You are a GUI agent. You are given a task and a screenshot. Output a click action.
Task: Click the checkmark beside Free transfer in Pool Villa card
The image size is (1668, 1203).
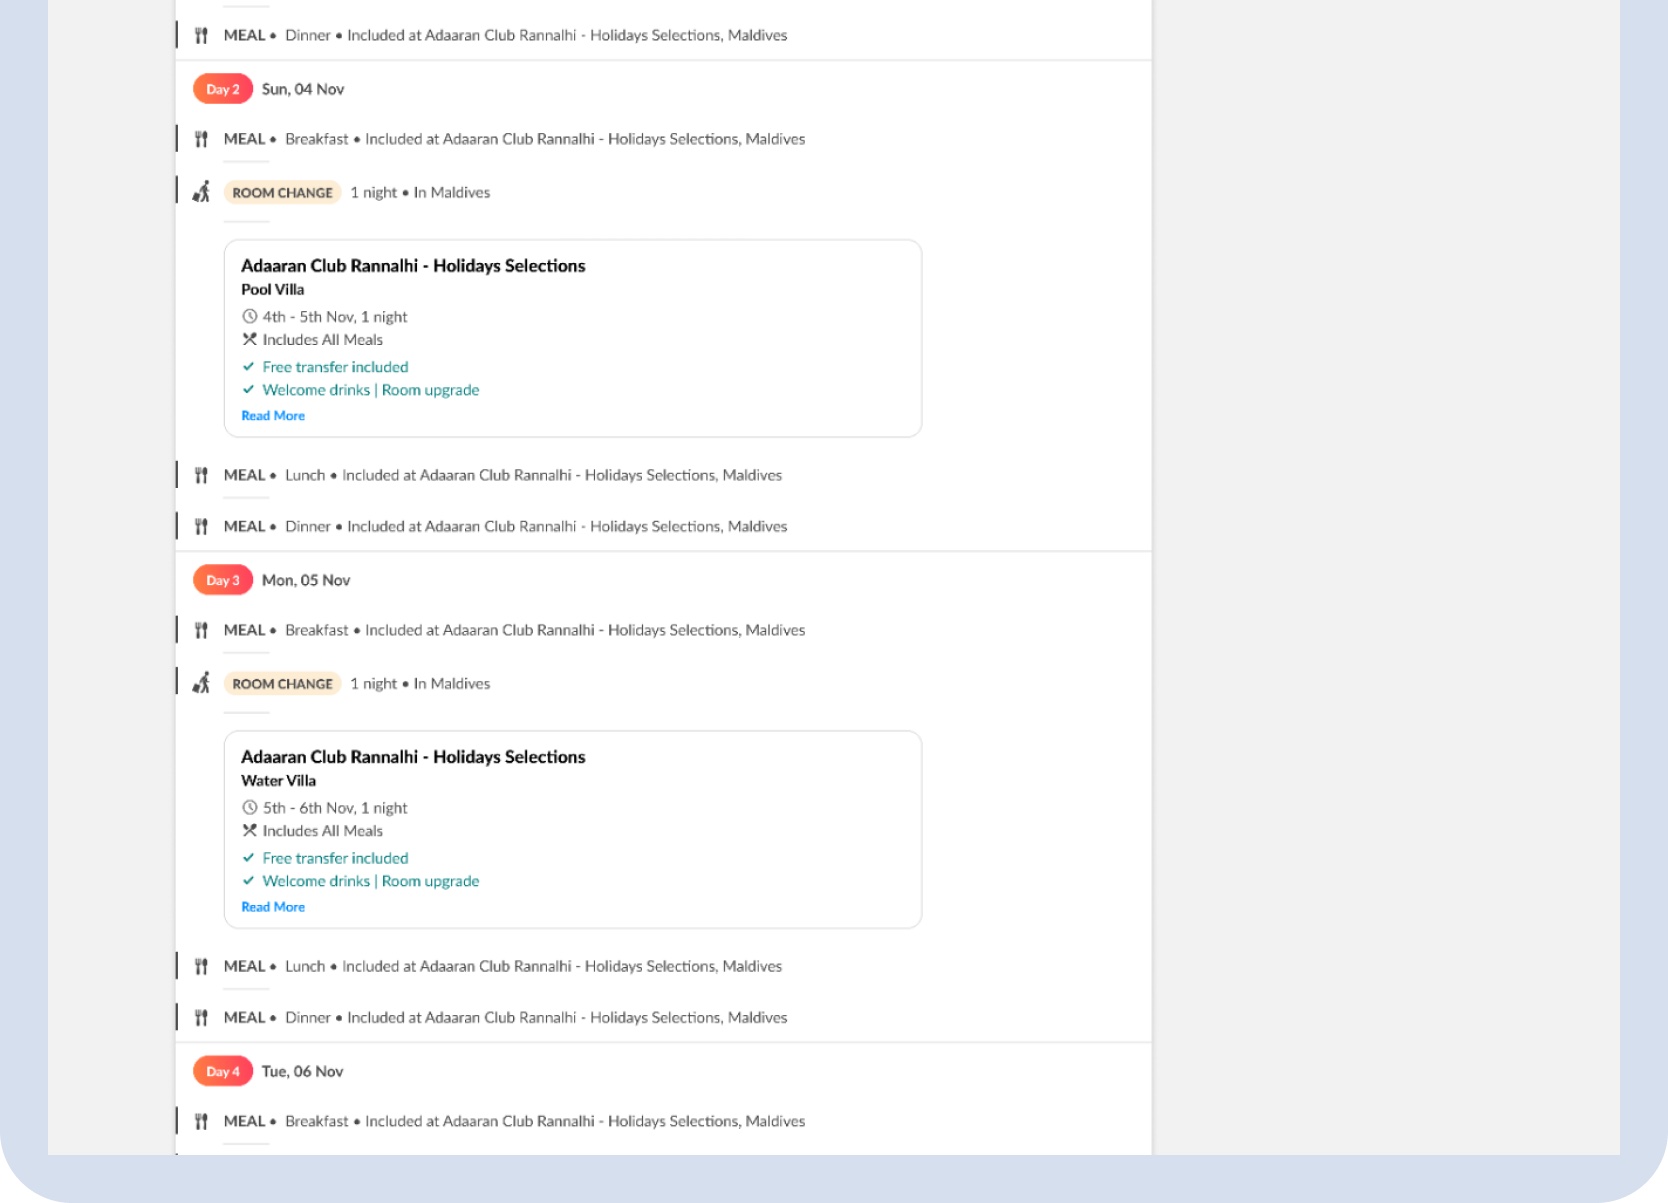tap(249, 367)
